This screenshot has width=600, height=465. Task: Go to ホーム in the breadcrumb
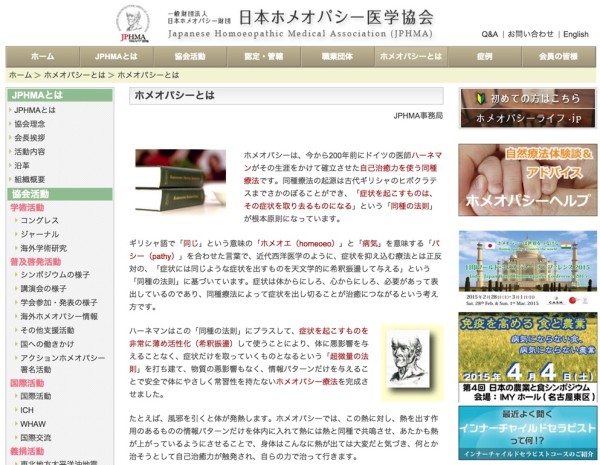20,75
